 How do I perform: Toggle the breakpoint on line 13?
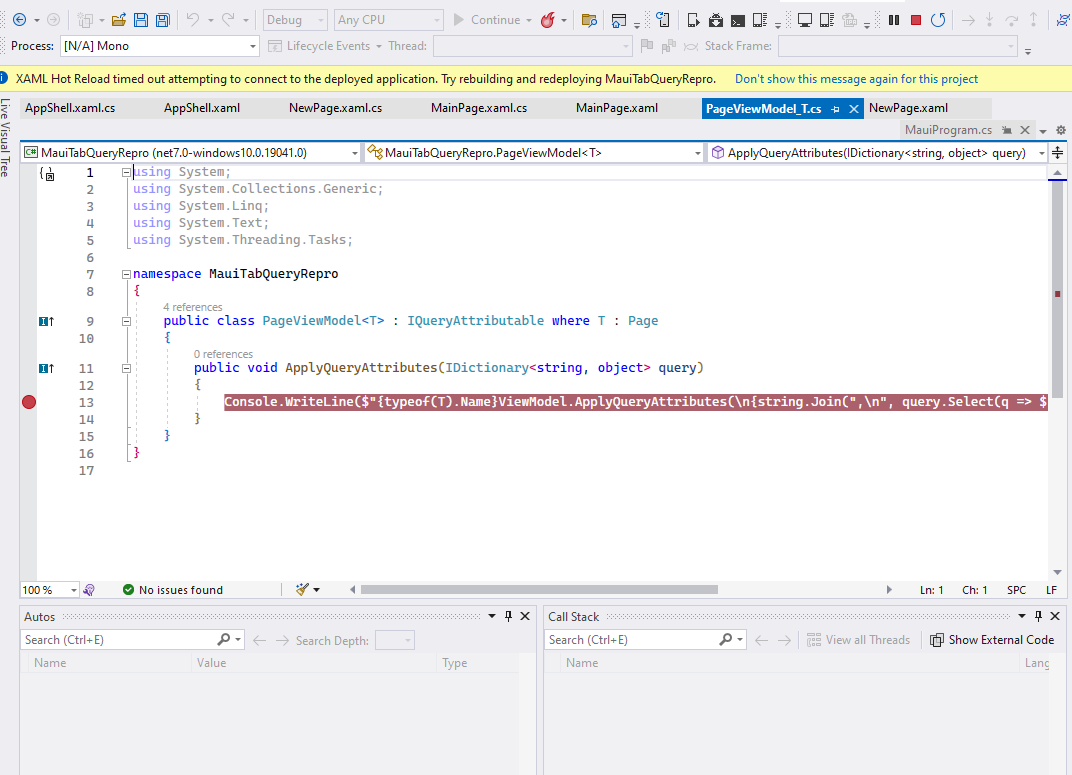pos(28,402)
